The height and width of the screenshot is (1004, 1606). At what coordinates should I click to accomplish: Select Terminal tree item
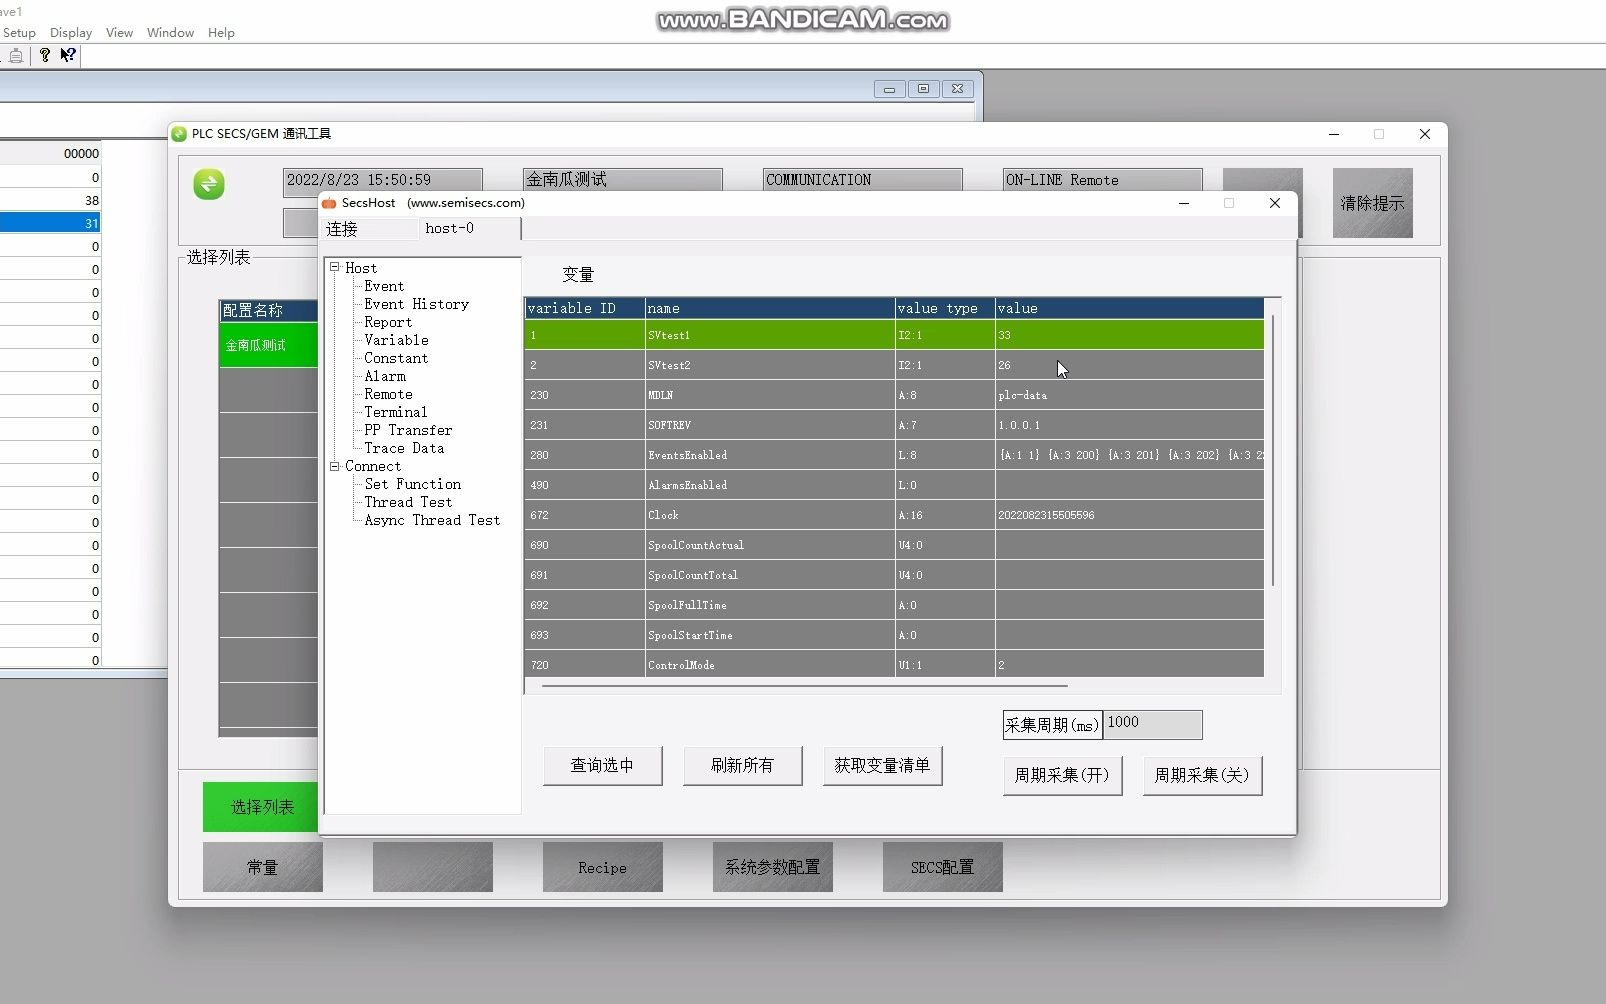(395, 412)
